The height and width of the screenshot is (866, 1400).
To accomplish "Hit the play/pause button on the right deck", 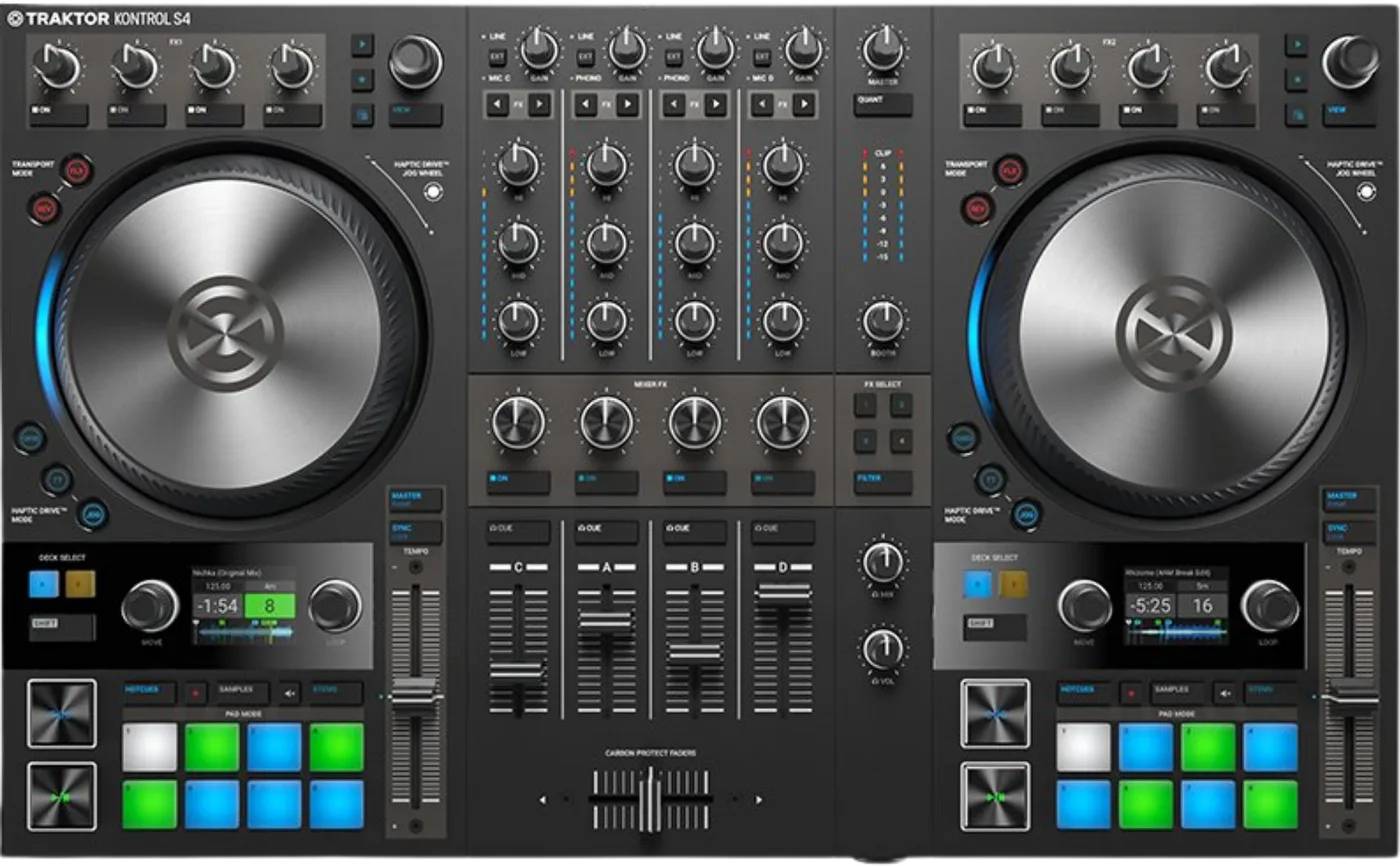I will tap(996, 796).
